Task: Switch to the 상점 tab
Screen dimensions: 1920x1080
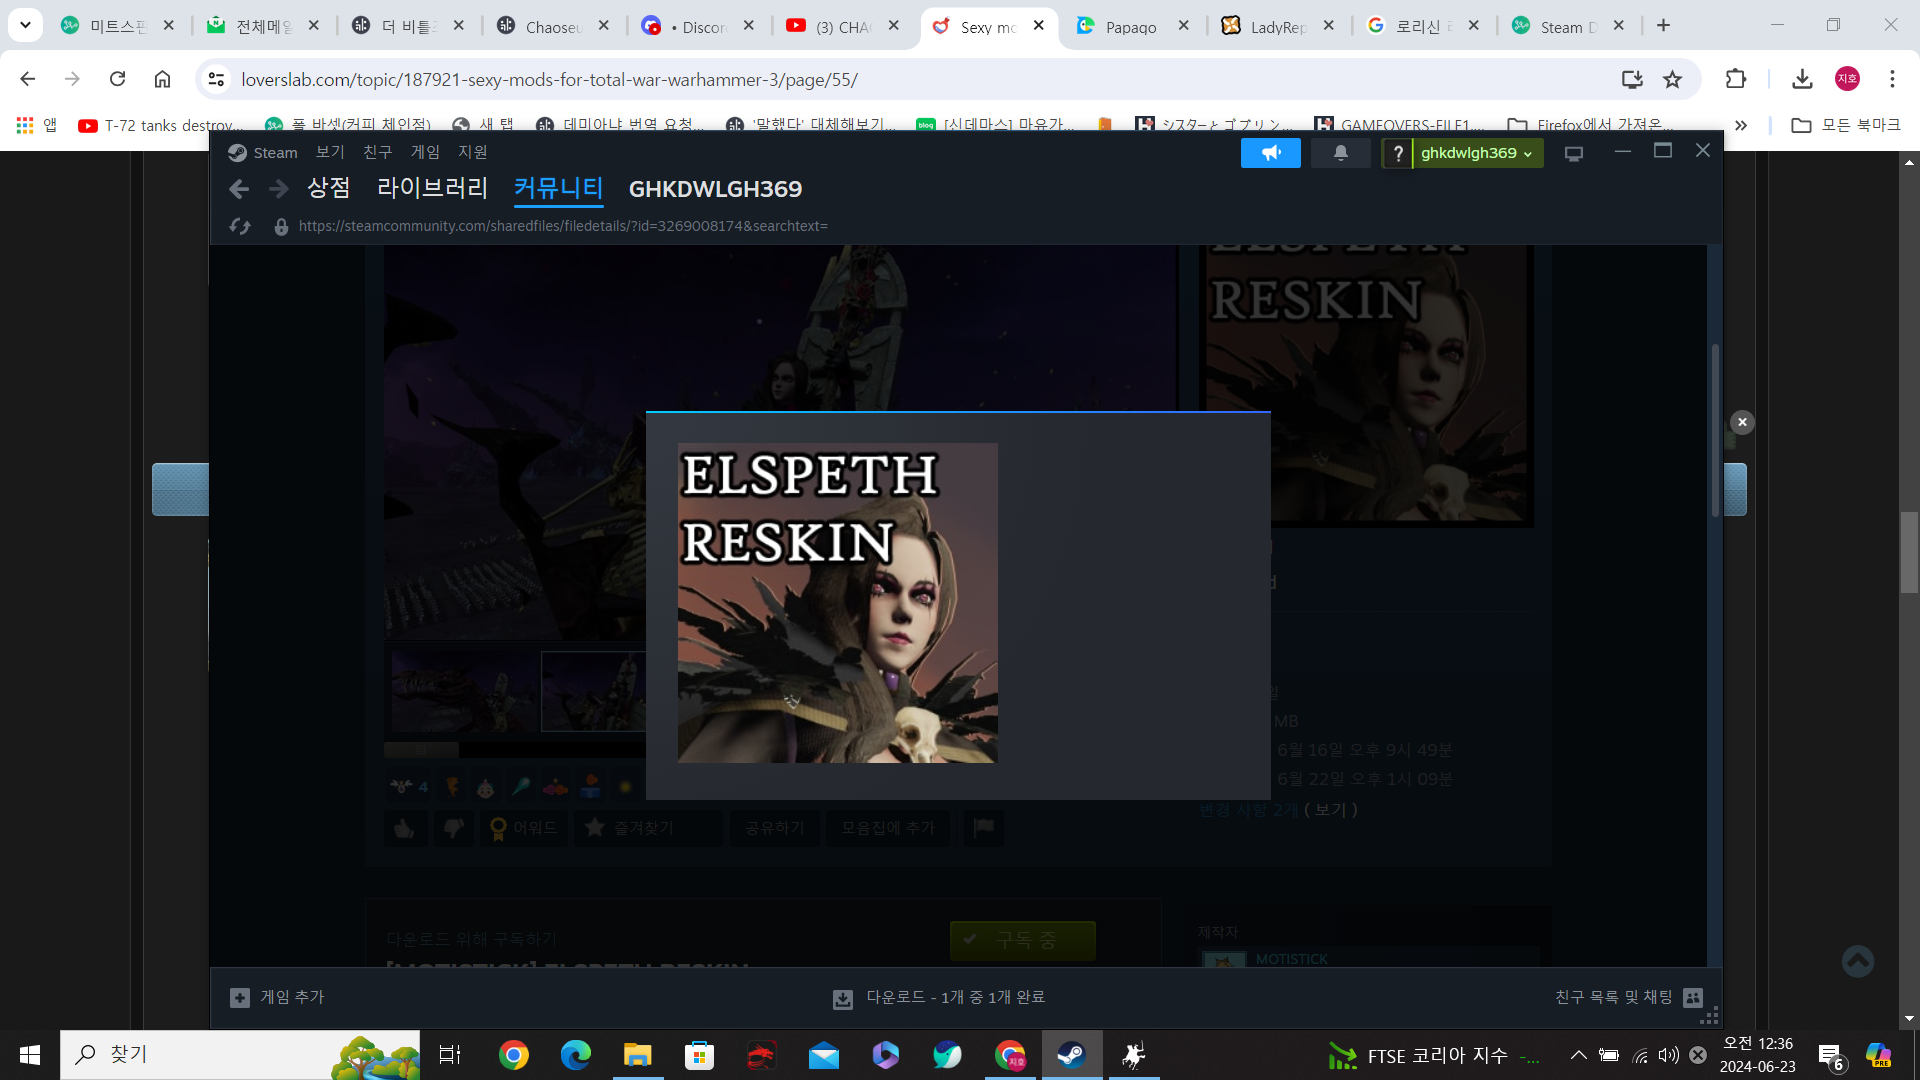Action: 328,188
